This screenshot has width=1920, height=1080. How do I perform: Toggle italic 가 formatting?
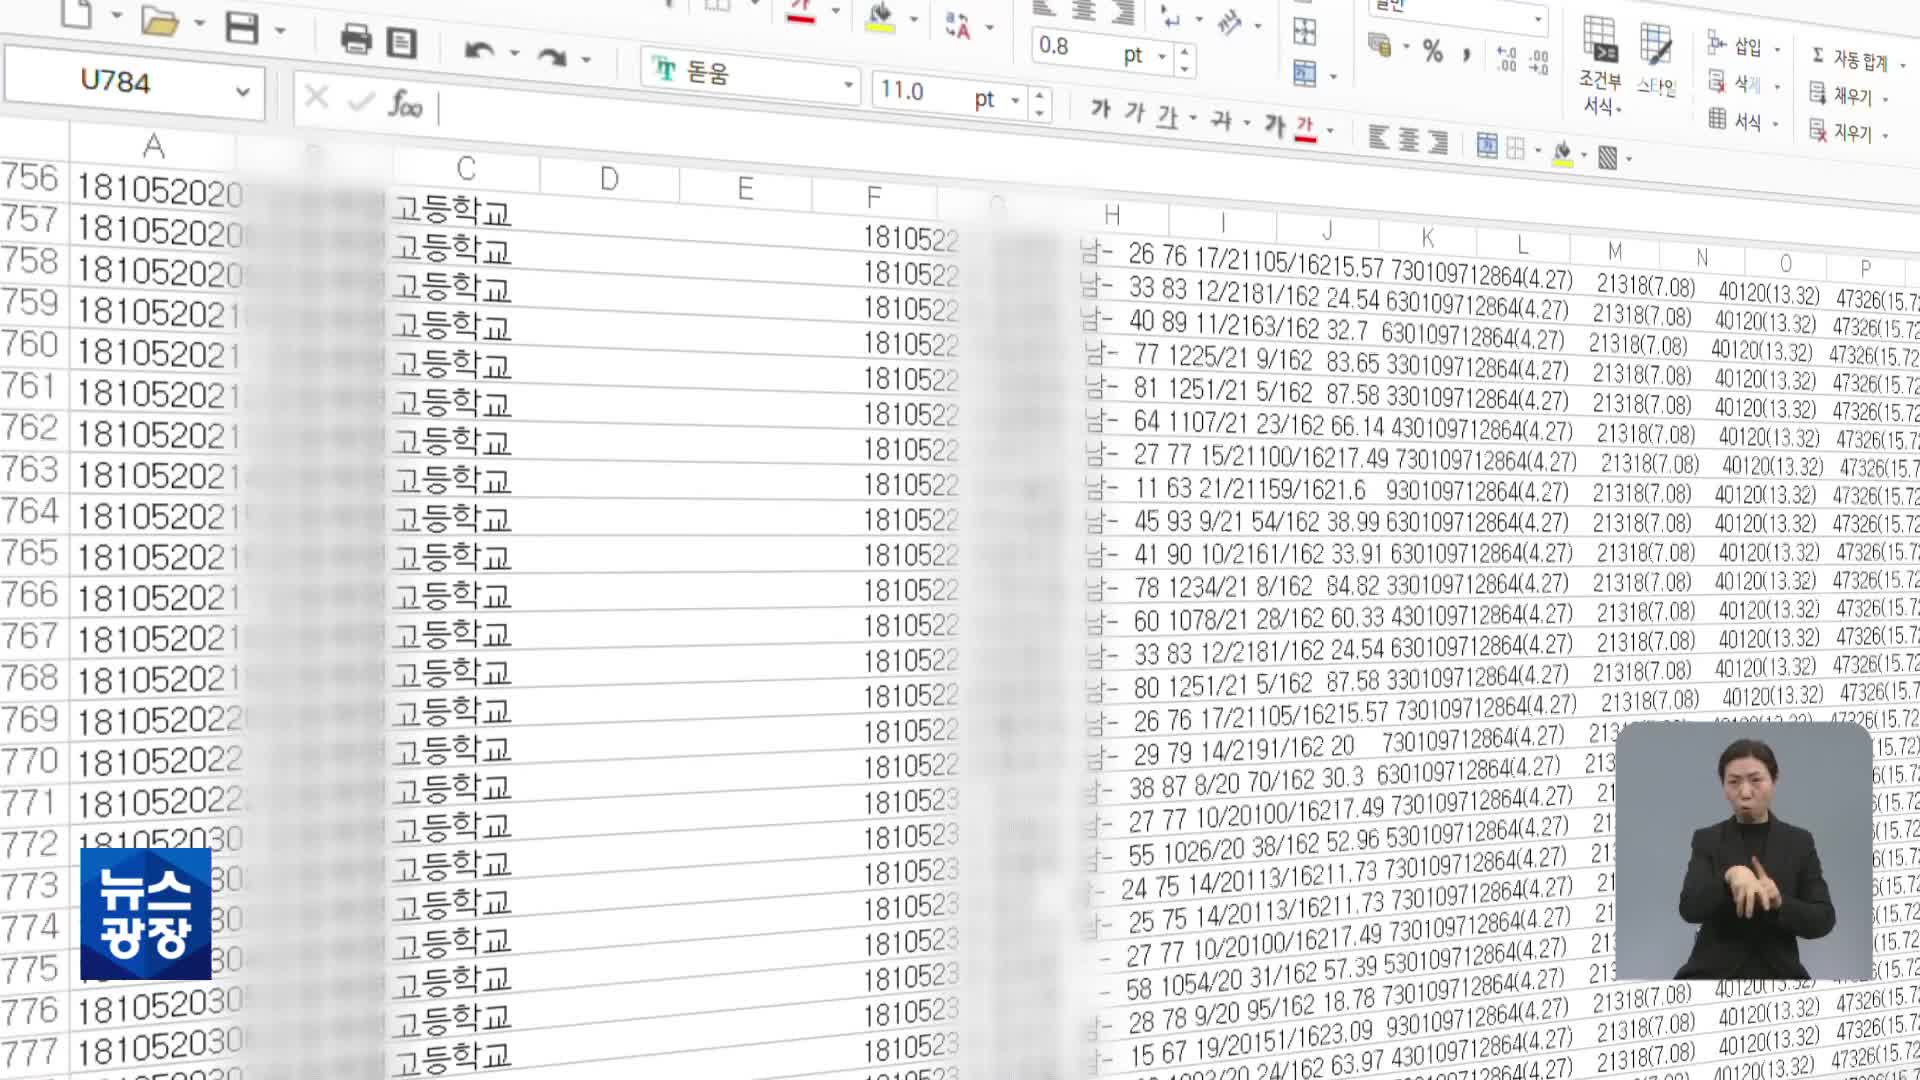point(1134,112)
